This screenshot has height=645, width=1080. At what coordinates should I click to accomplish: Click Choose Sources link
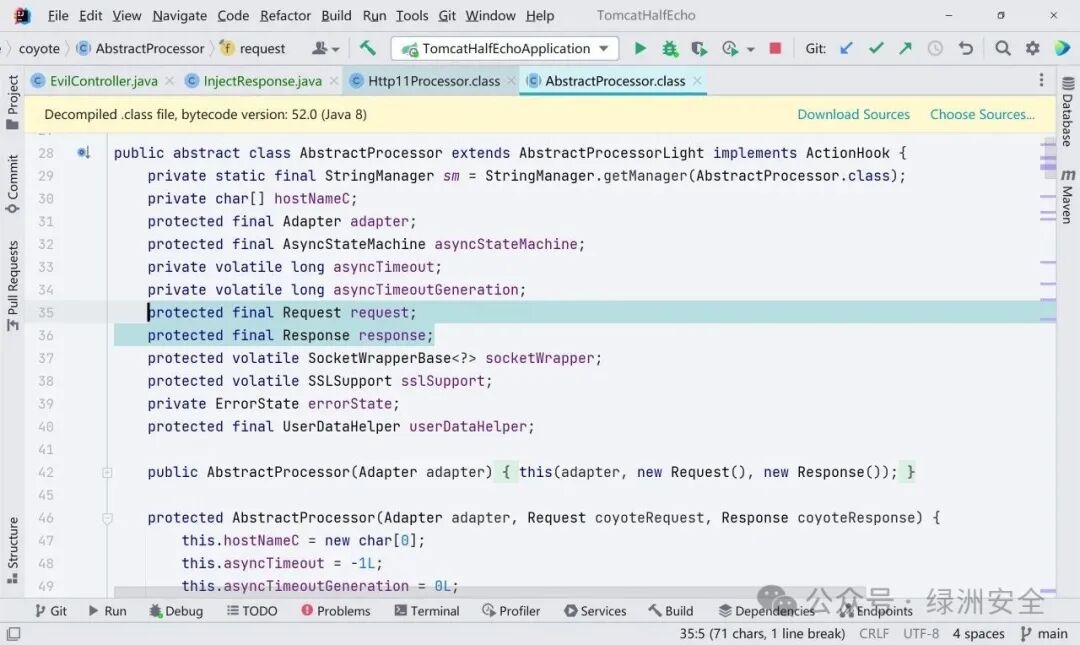click(982, 114)
